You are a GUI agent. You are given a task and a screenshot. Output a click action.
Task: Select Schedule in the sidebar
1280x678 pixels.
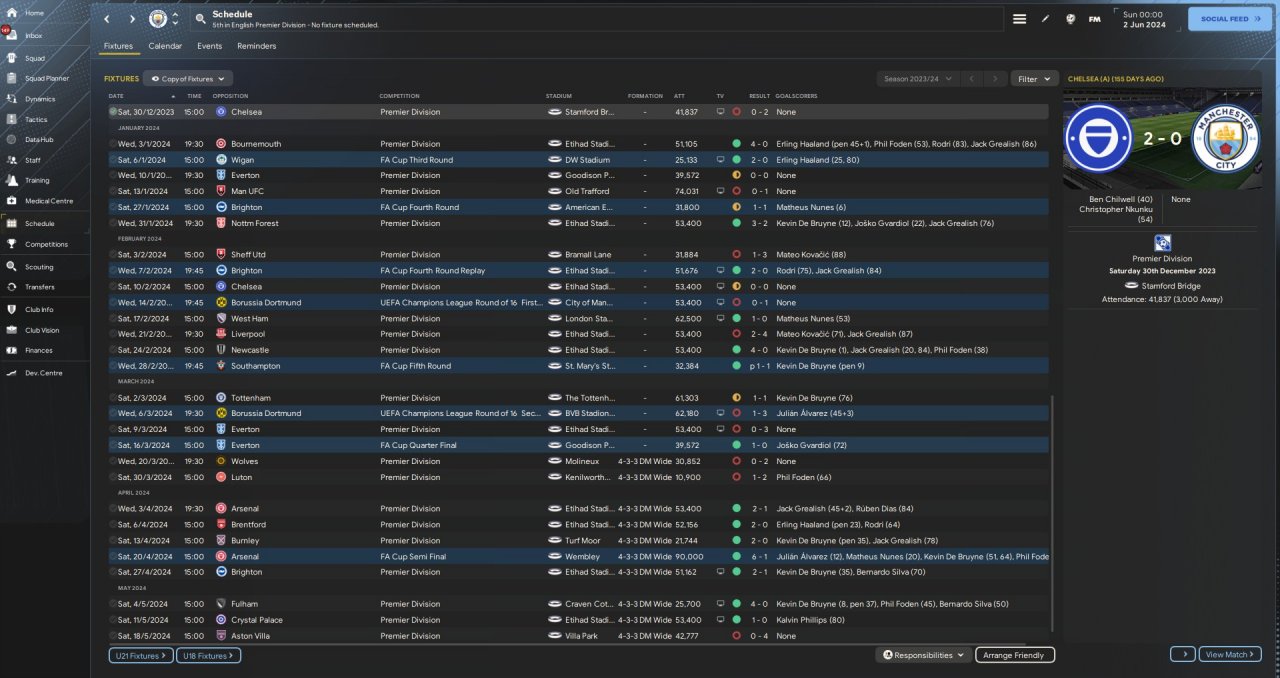40,223
